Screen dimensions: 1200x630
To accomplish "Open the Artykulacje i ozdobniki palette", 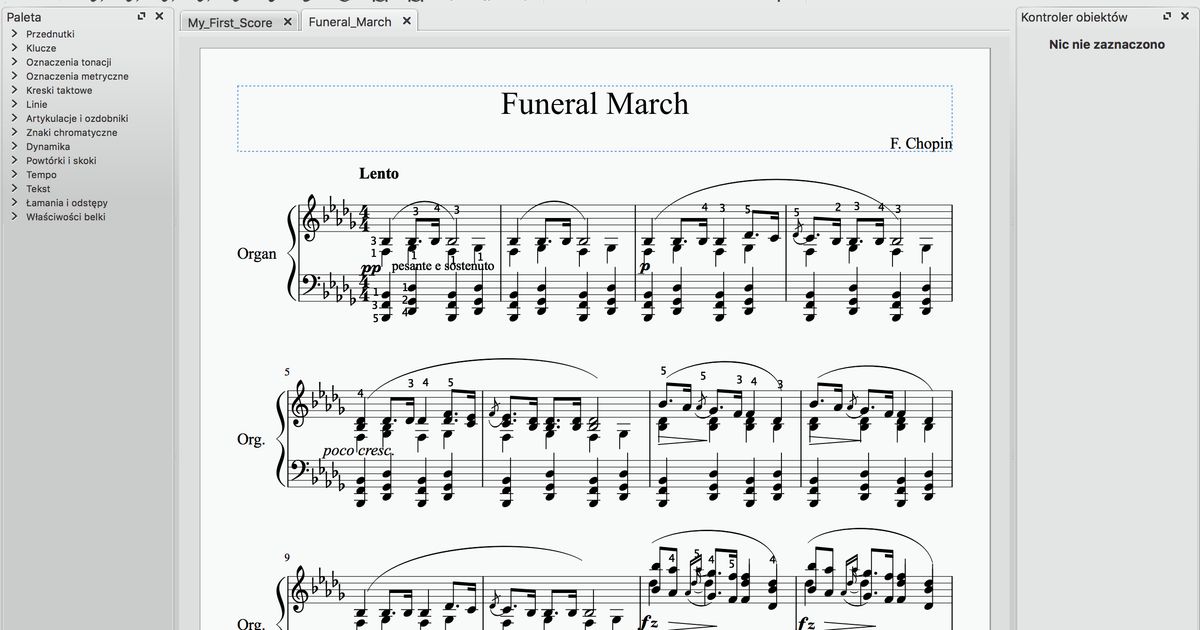I will pyautogui.click(x=76, y=118).
